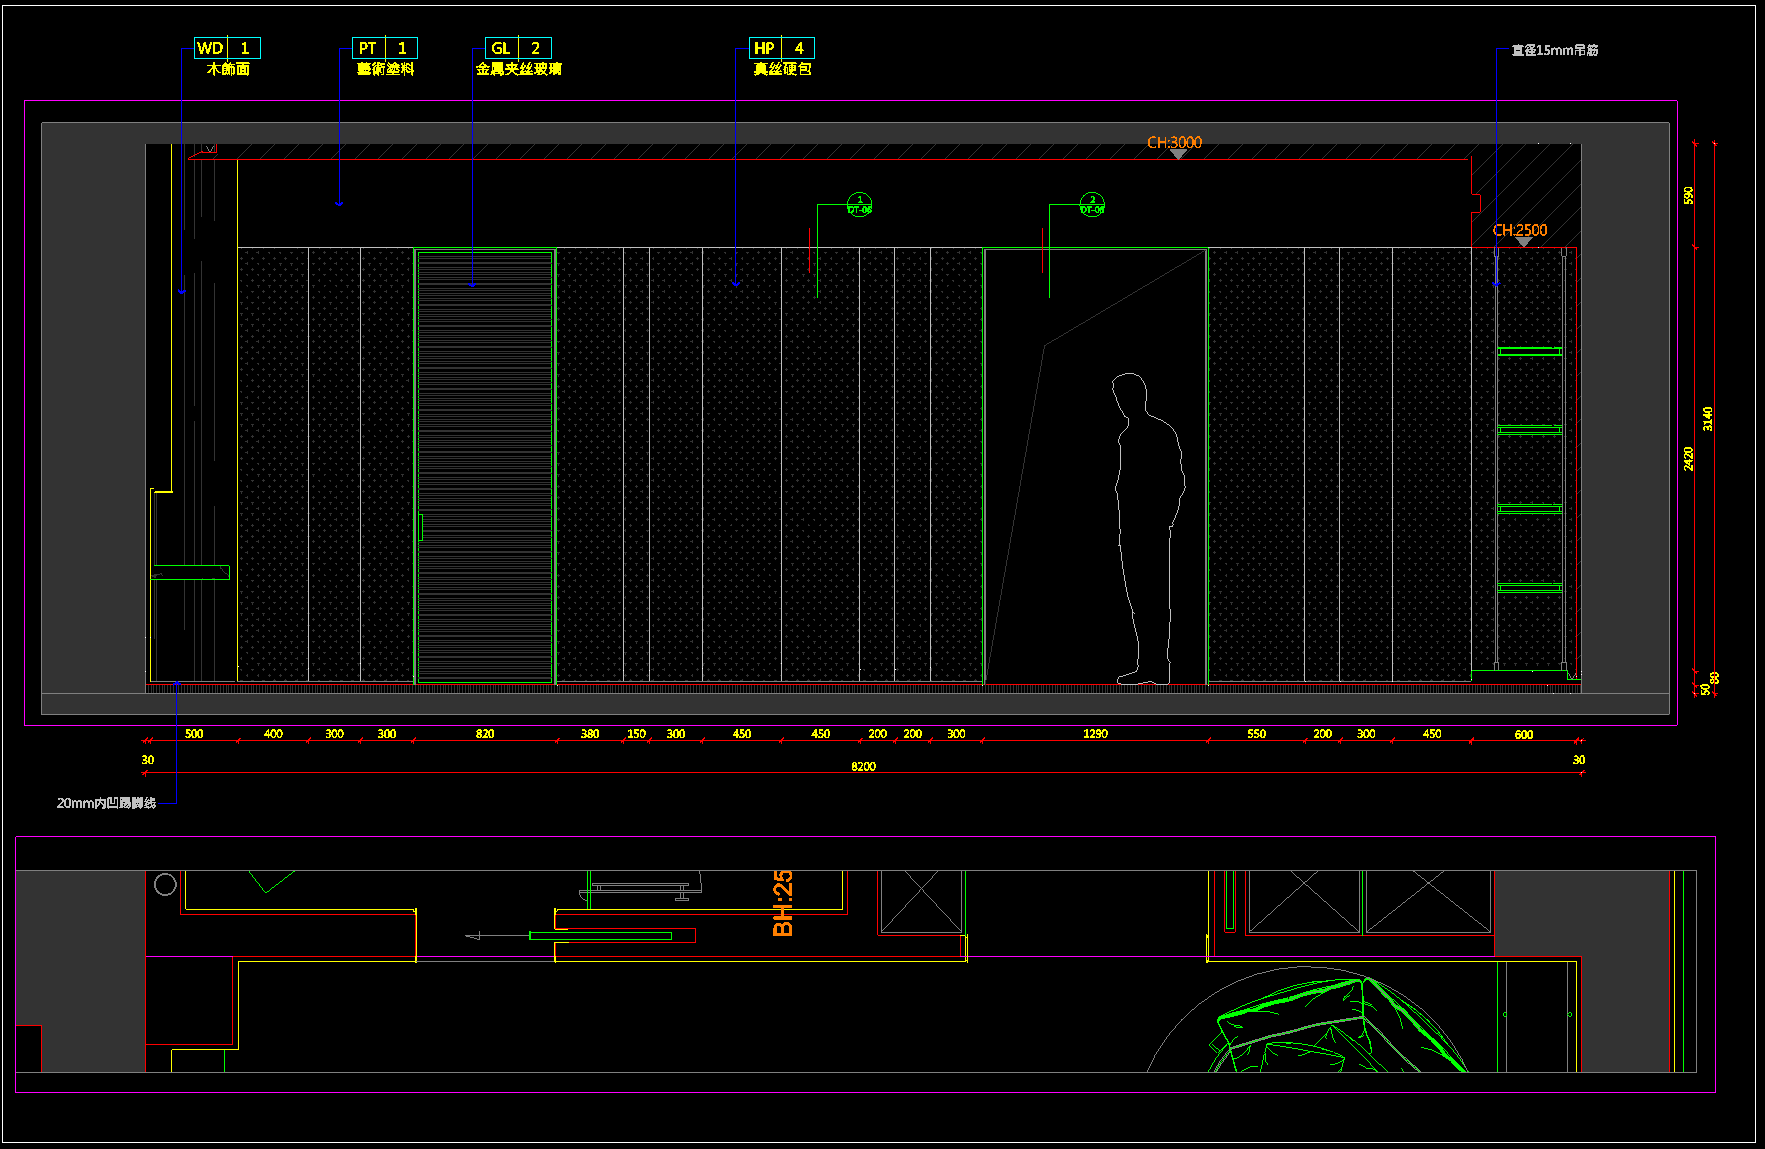Screen dimensions: 1765x1149
Task: Click the 金属夹丝玻璃 label
Action: 518,69
